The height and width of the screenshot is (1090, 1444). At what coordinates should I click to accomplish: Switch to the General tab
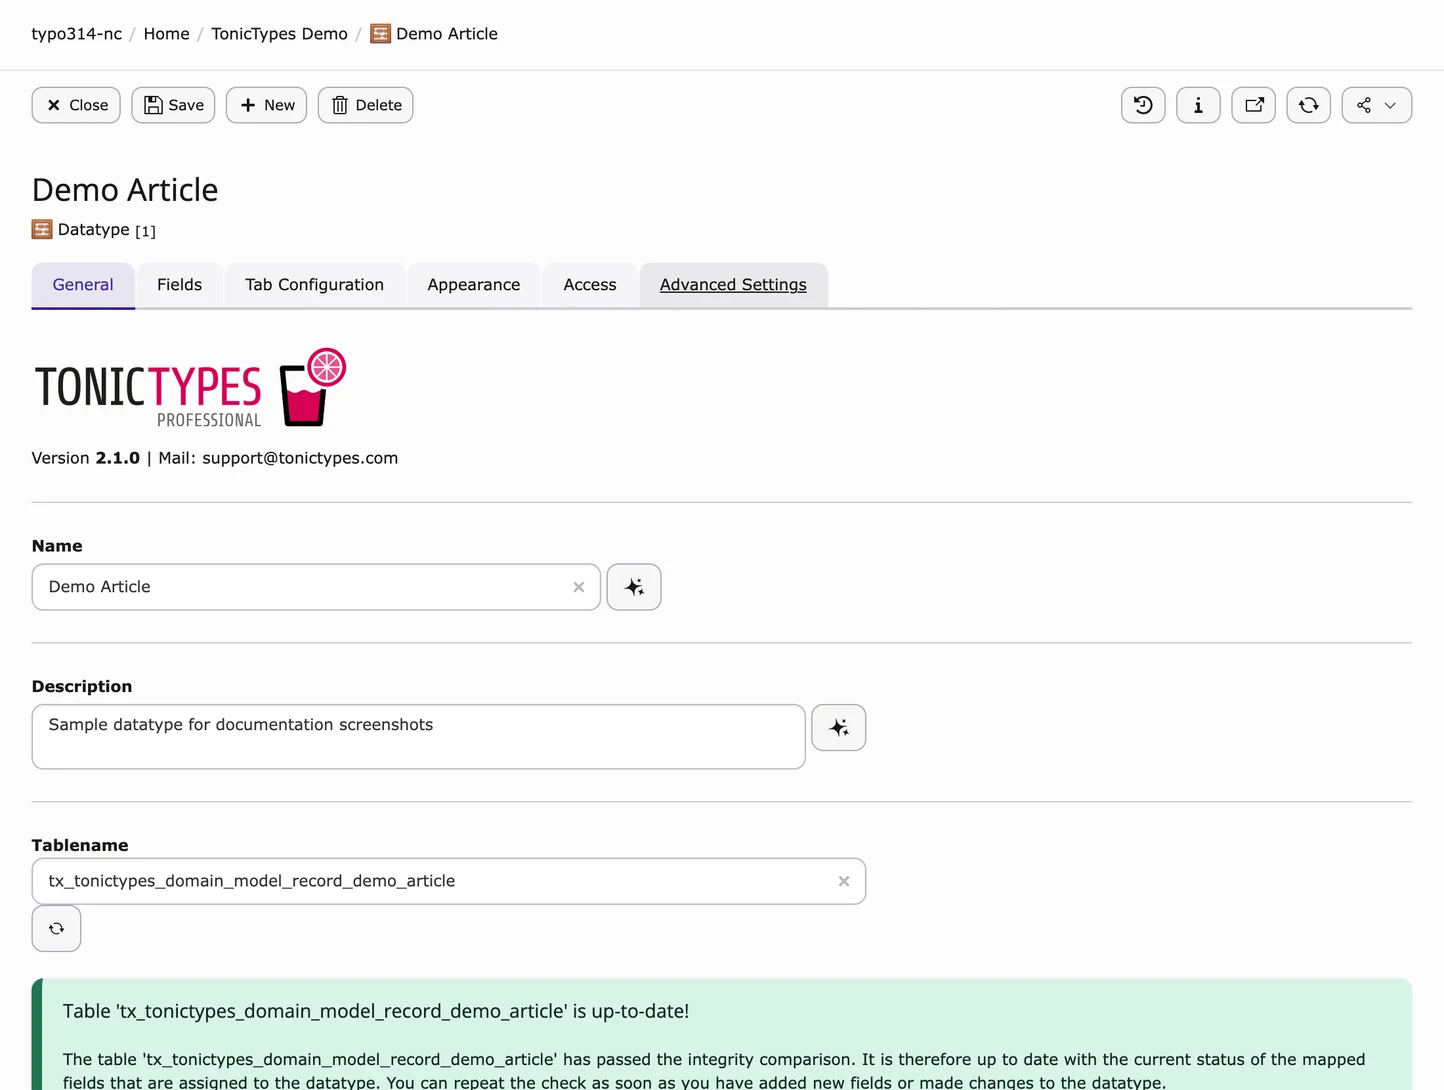83,285
